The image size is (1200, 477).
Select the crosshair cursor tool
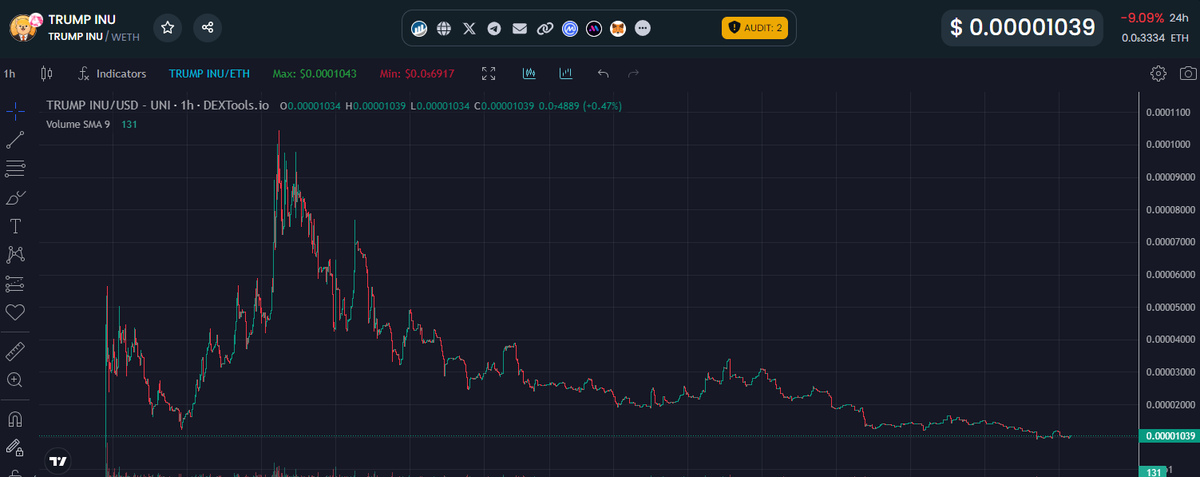click(x=15, y=111)
